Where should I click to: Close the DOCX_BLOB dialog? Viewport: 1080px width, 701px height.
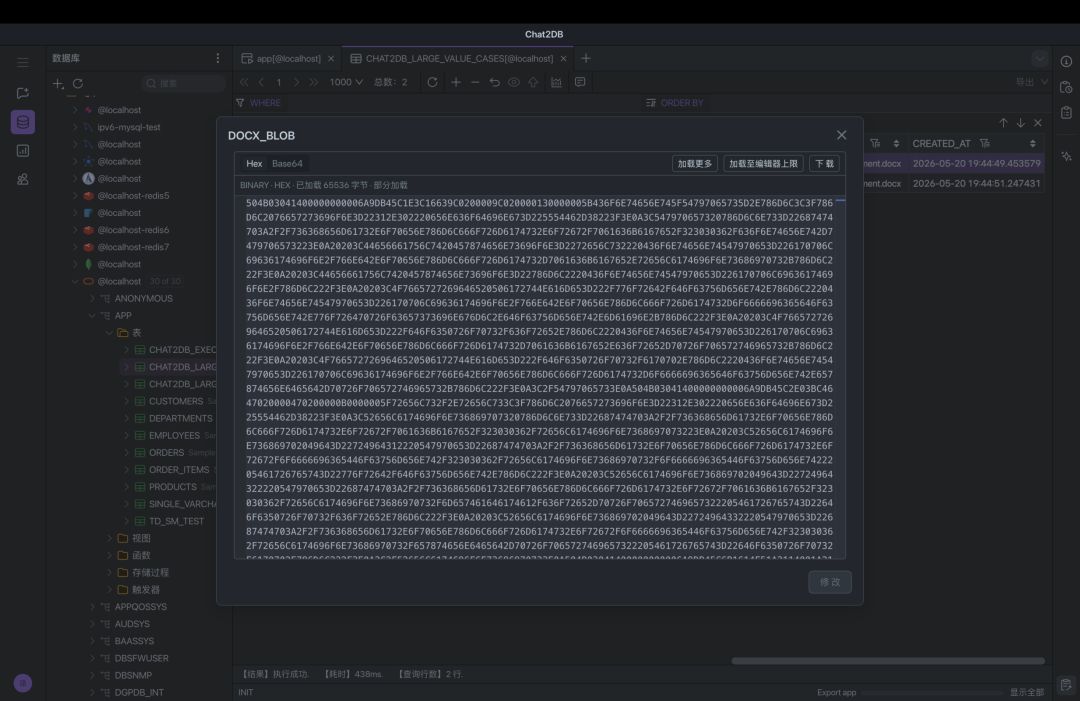click(x=842, y=135)
